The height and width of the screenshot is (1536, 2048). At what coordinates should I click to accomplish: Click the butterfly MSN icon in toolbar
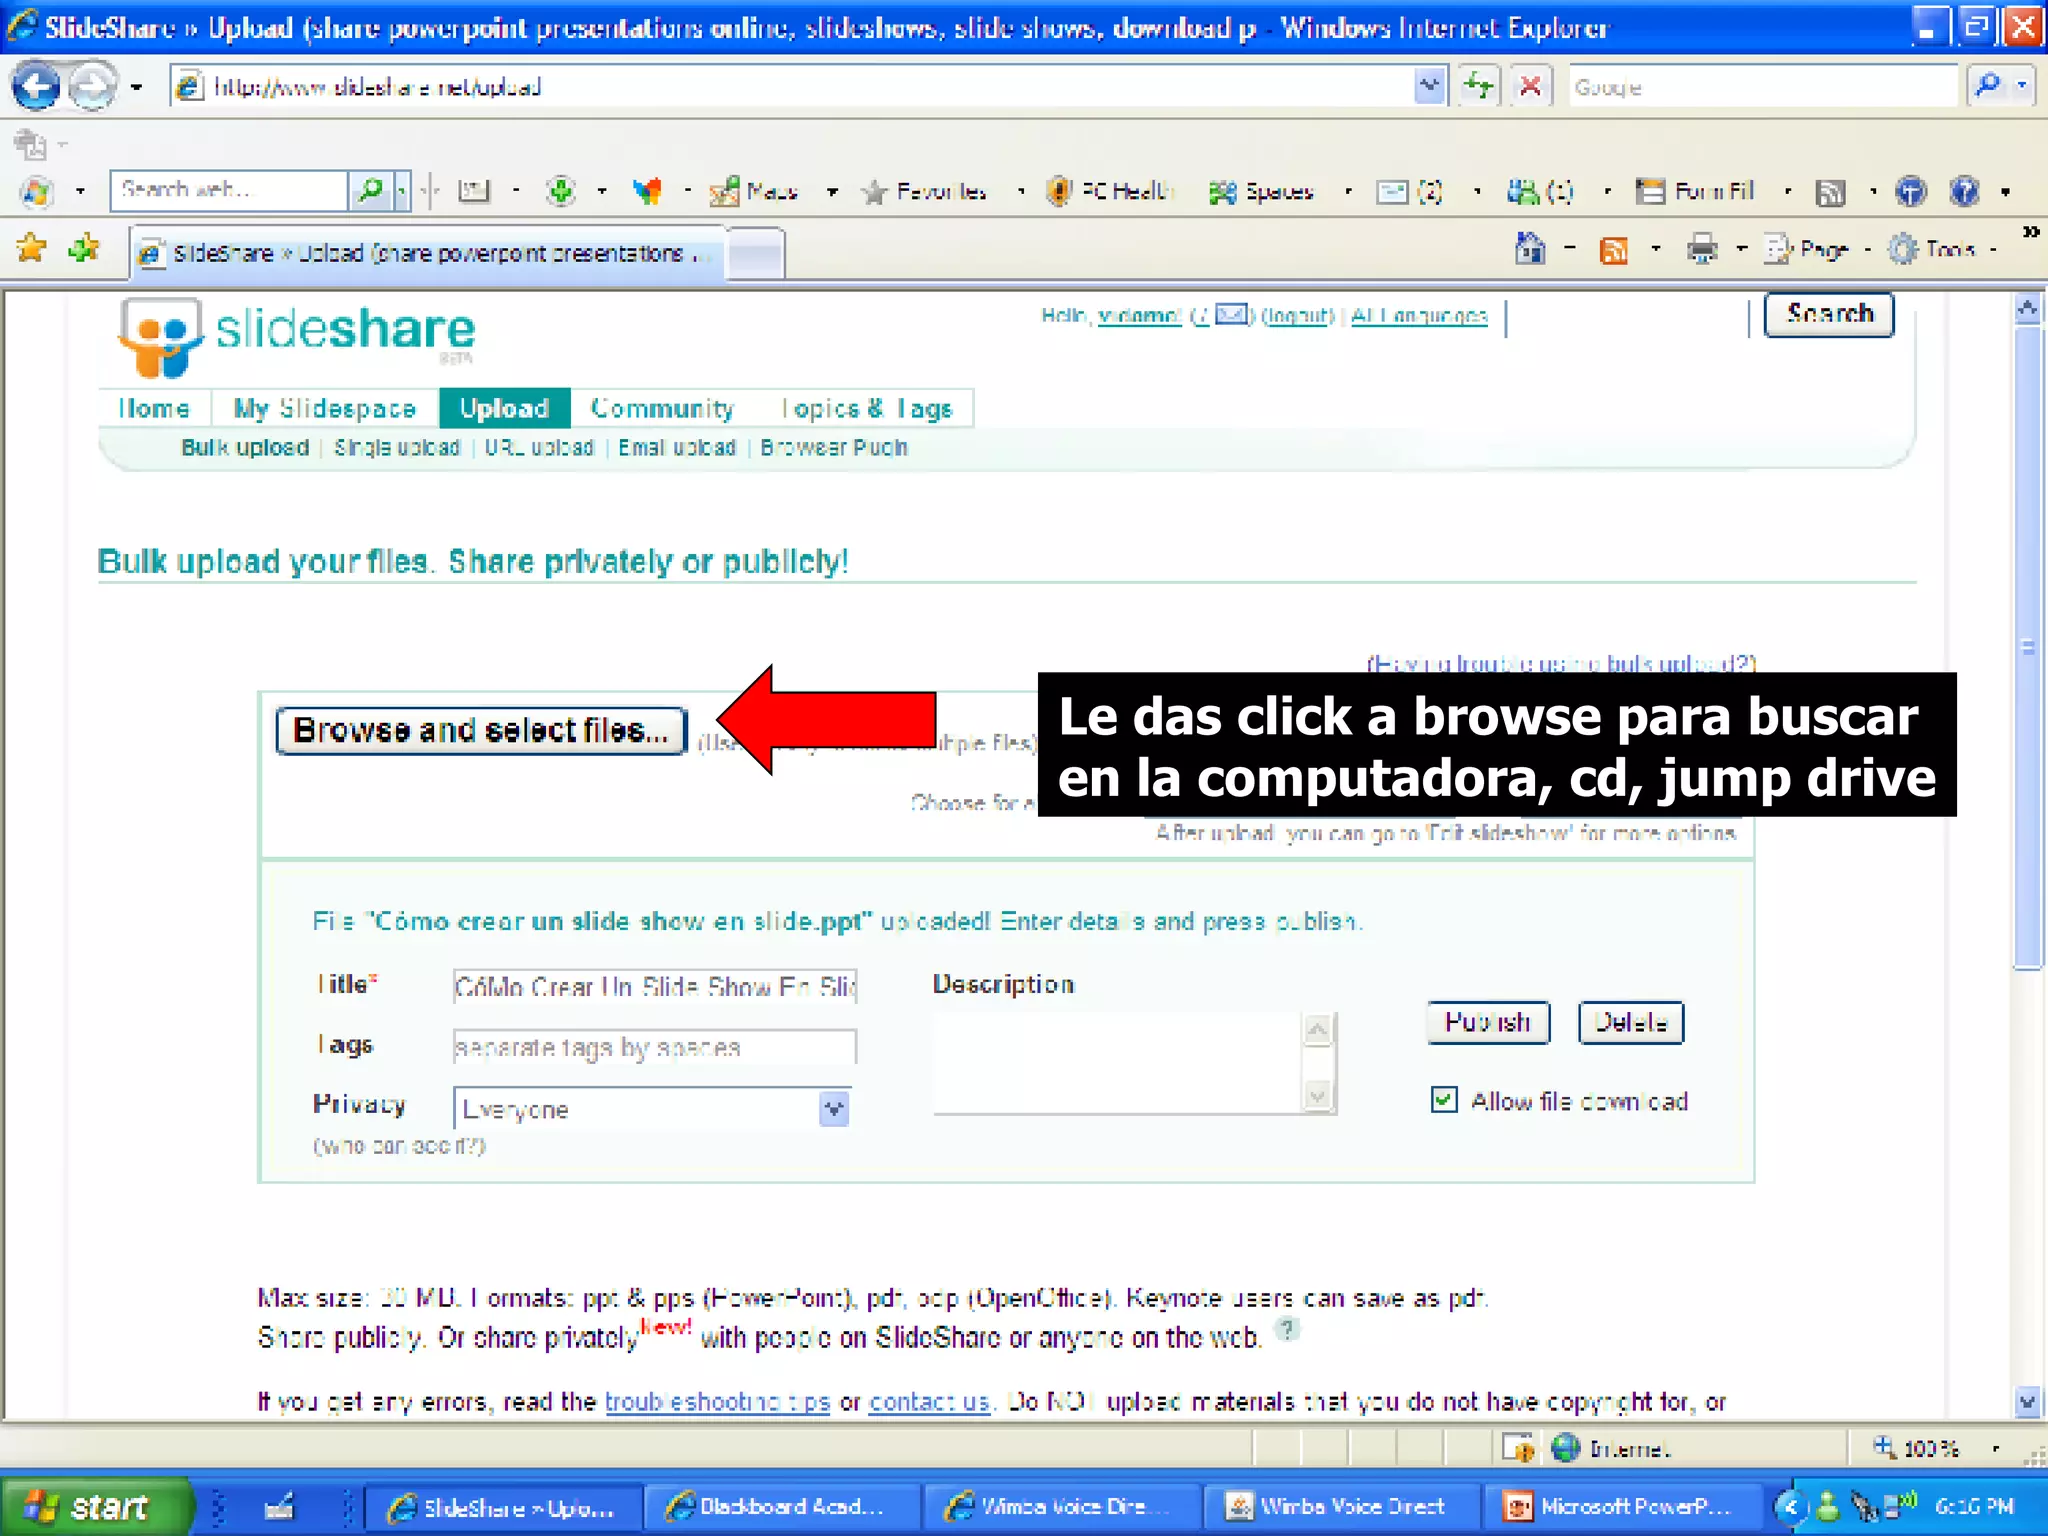coord(648,190)
